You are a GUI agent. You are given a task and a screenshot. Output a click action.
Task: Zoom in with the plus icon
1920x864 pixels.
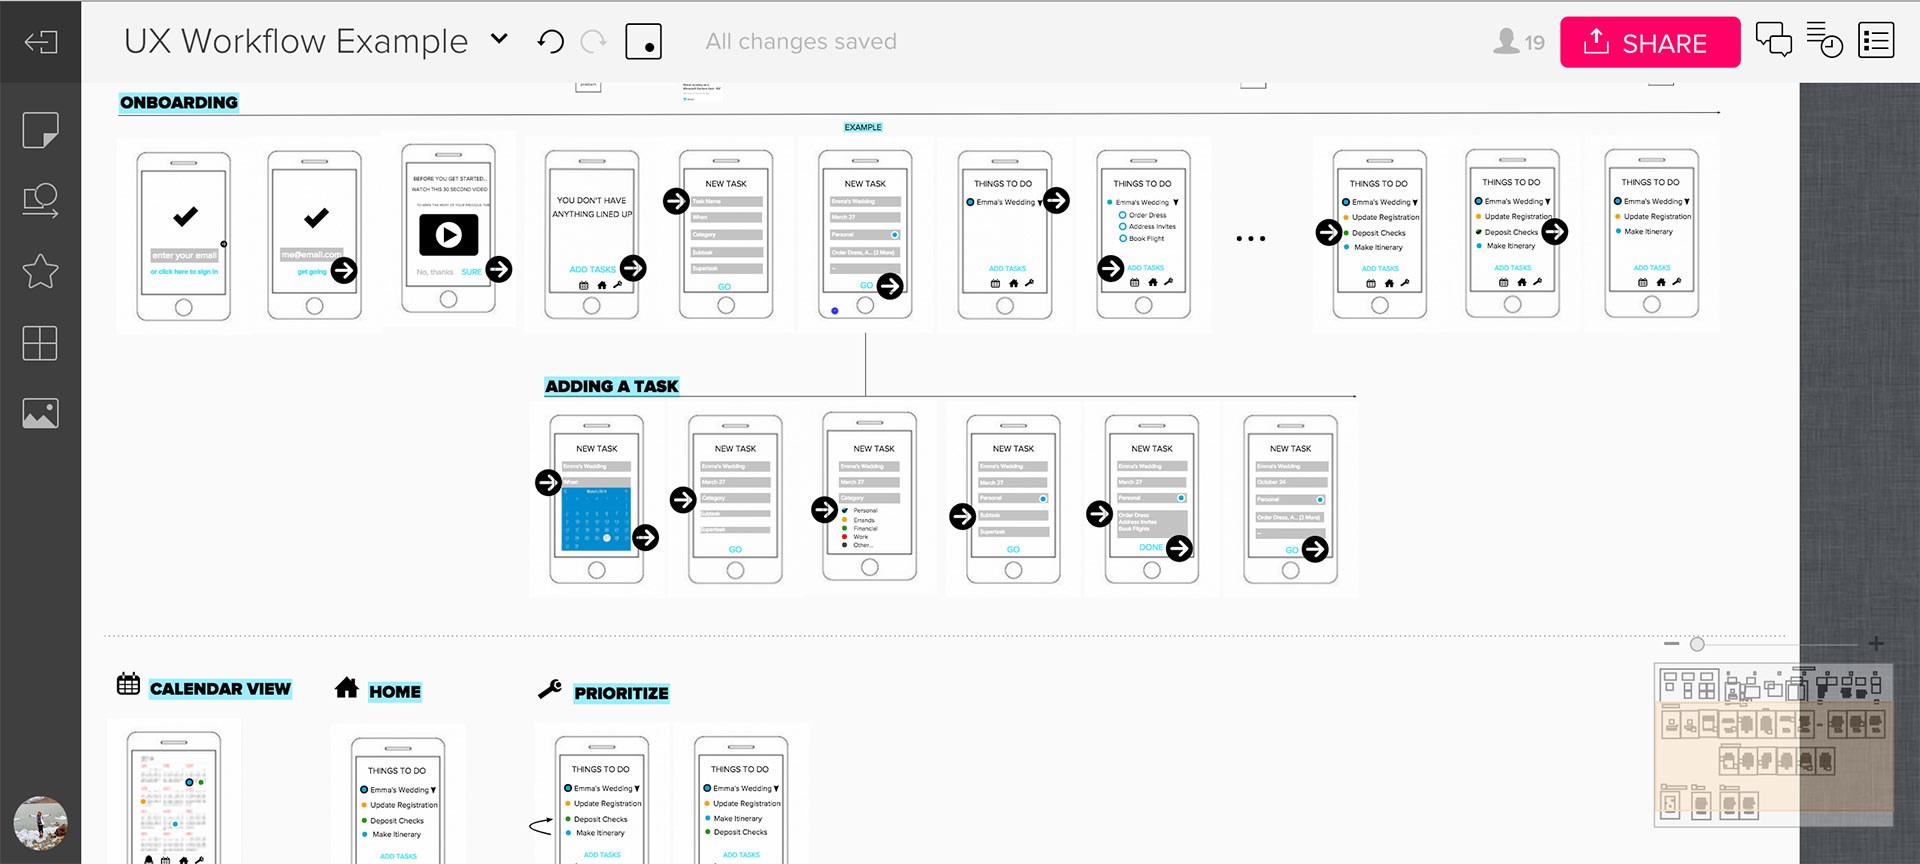1876,643
